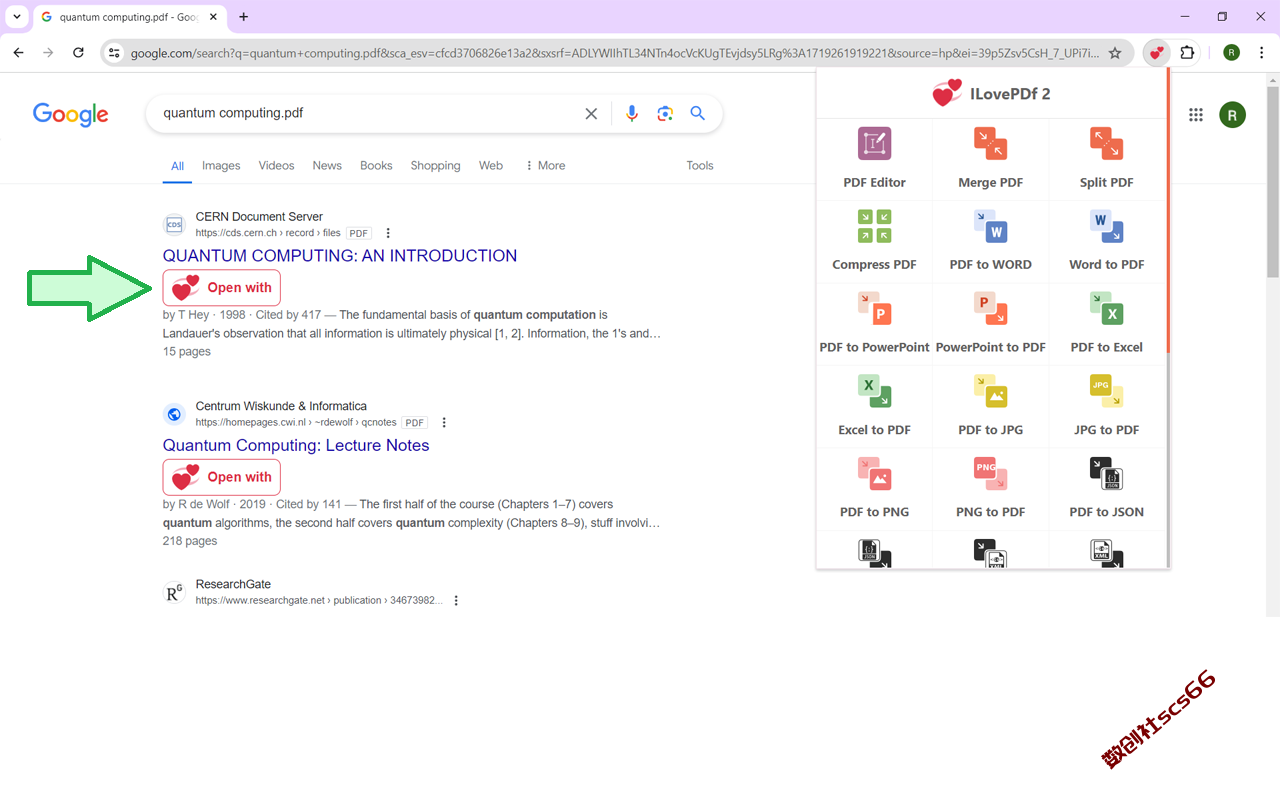The width and height of the screenshot is (1280, 800).
Task: Click the ResearchGate site name
Action: pos(233,585)
